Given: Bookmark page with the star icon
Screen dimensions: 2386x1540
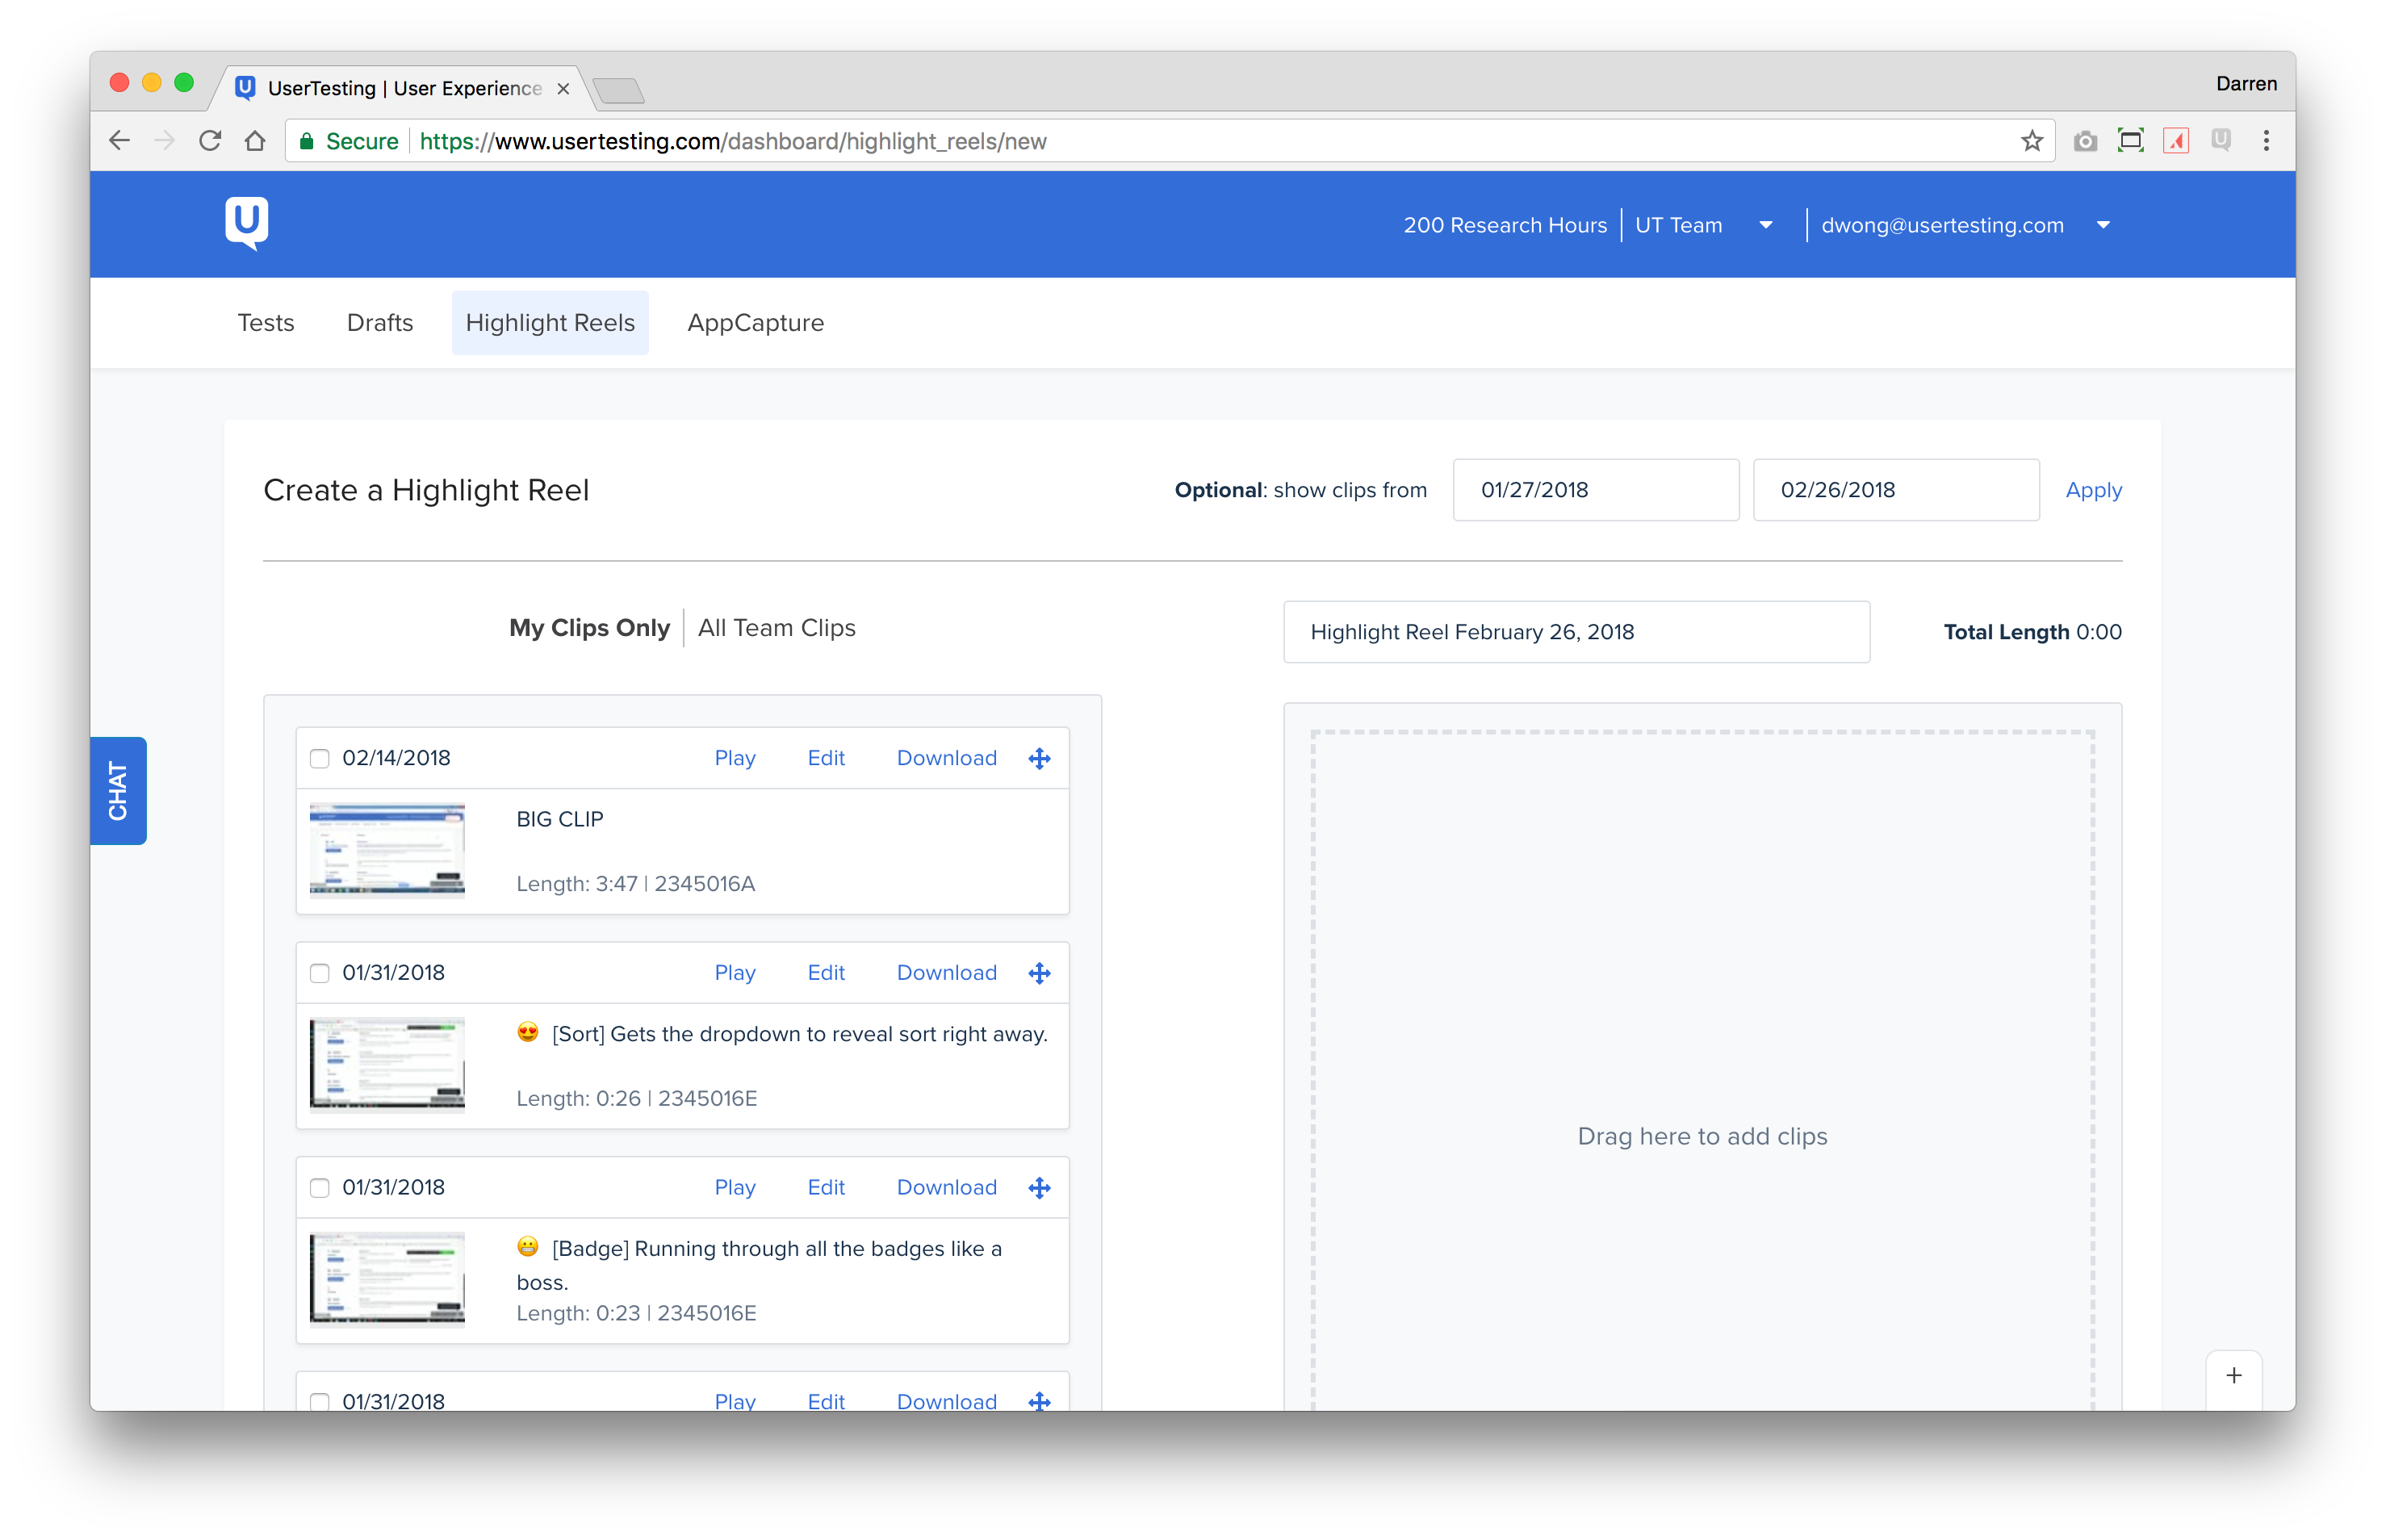Looking at the screenshot, I should point(2031,141).
